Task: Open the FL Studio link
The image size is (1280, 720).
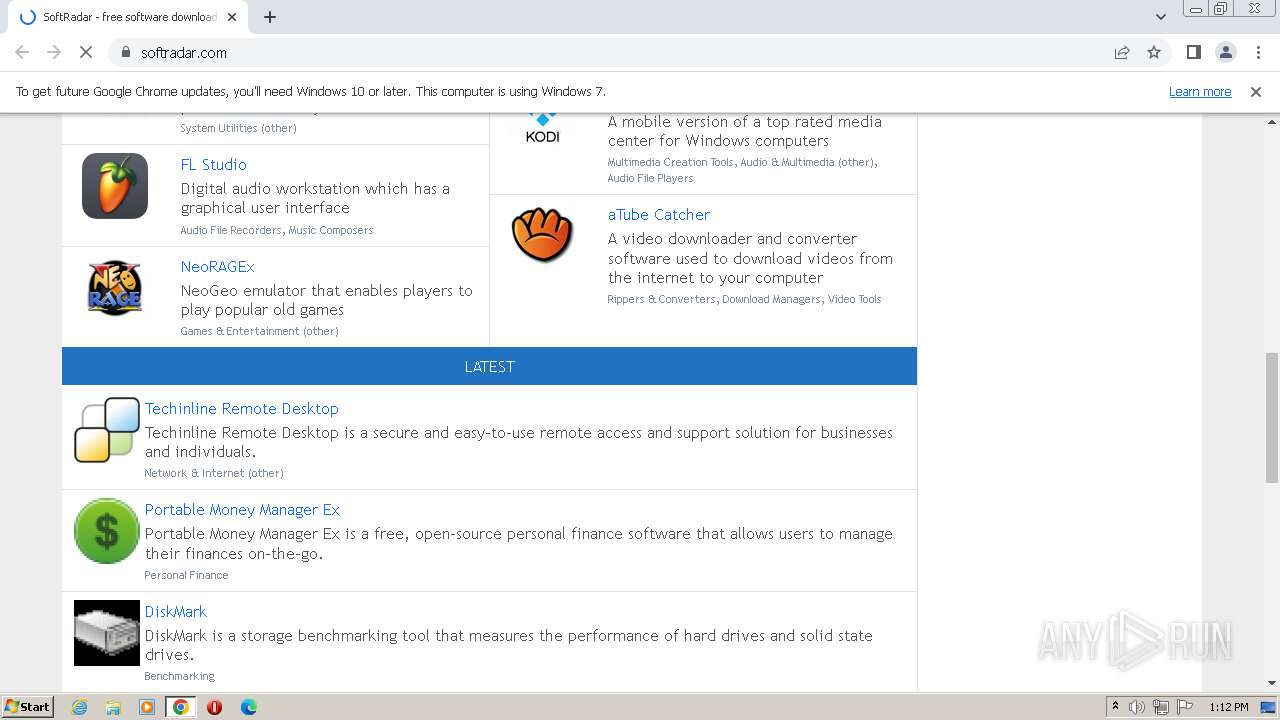Action: click(x=213, y=164)
